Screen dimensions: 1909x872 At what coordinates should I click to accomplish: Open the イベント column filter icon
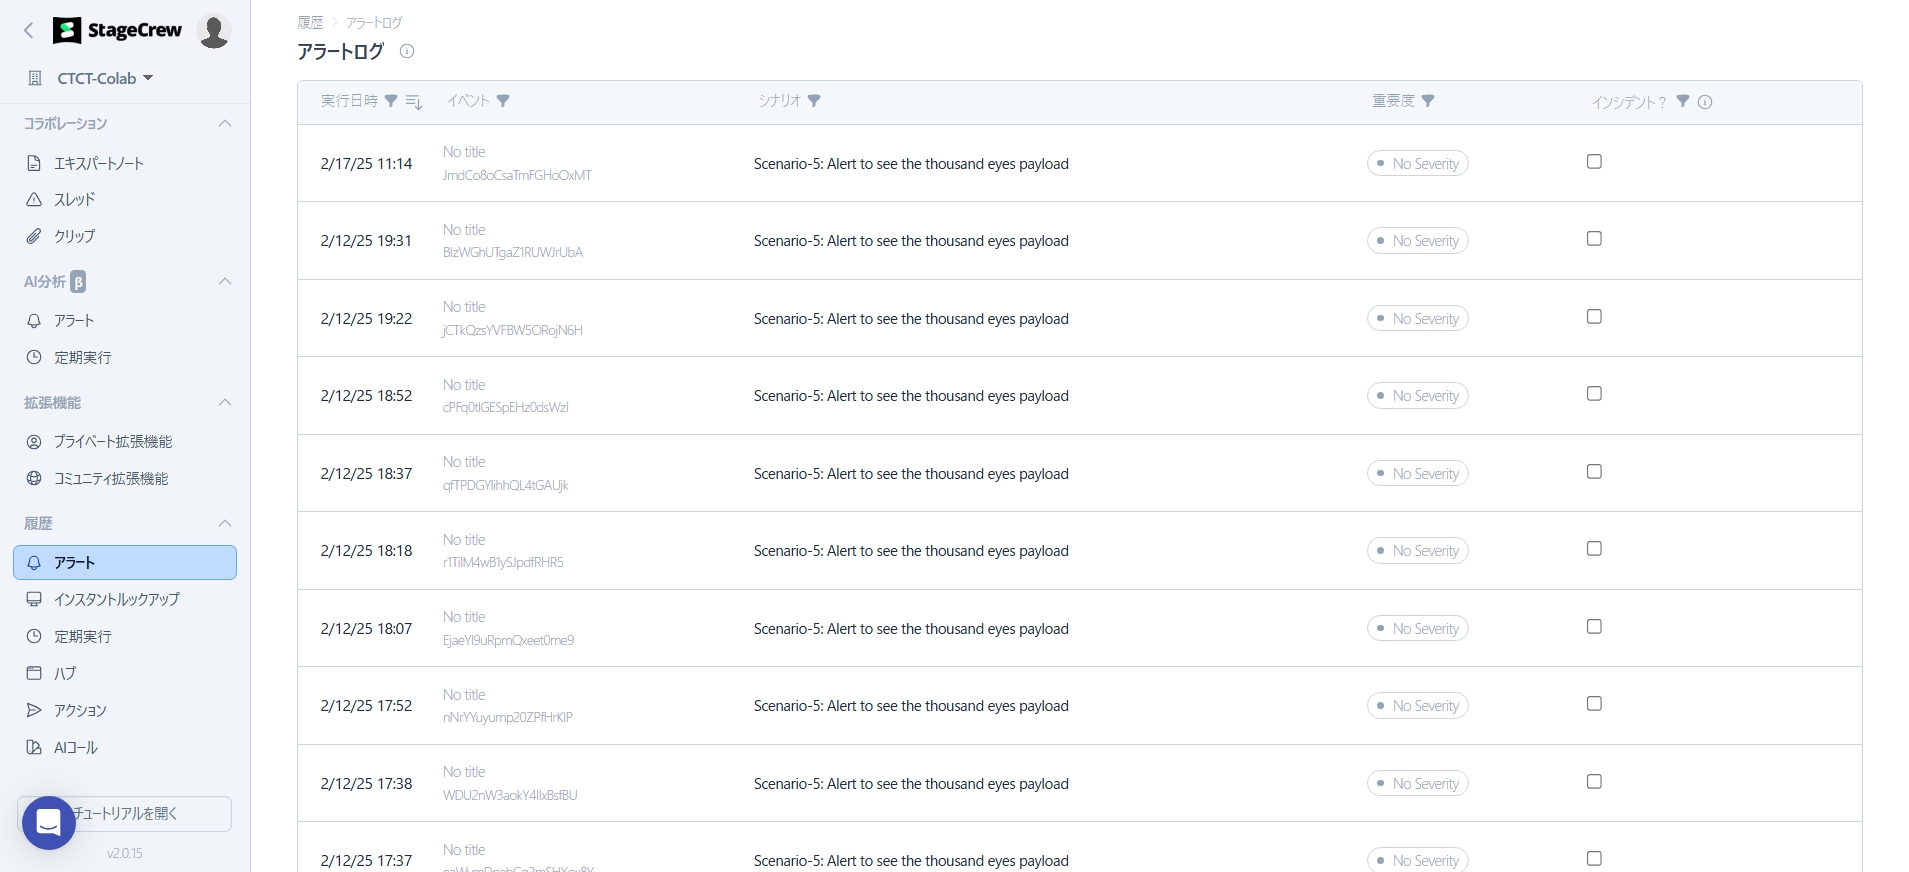click(503, 101)
